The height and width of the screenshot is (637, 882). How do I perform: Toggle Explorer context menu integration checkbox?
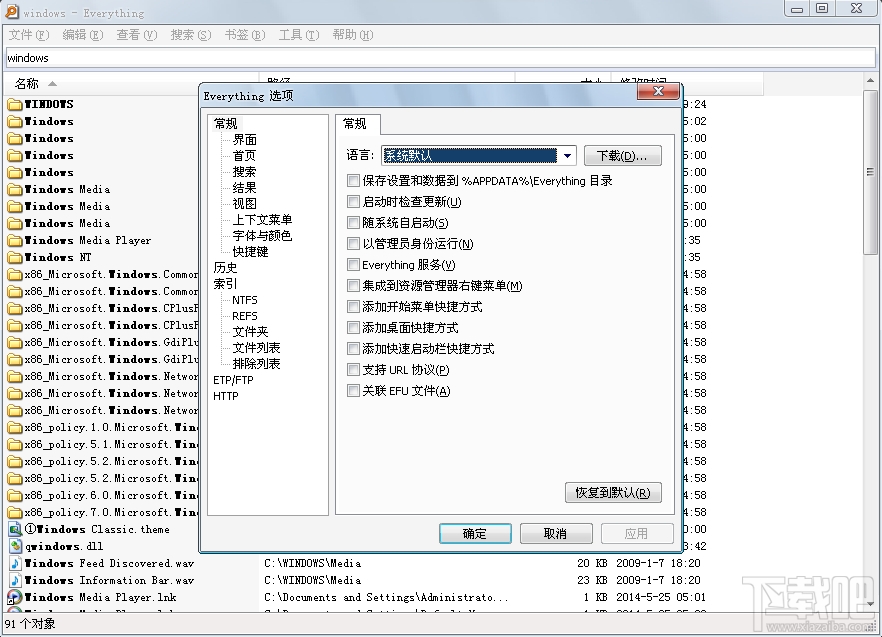[x=353, y=286]
